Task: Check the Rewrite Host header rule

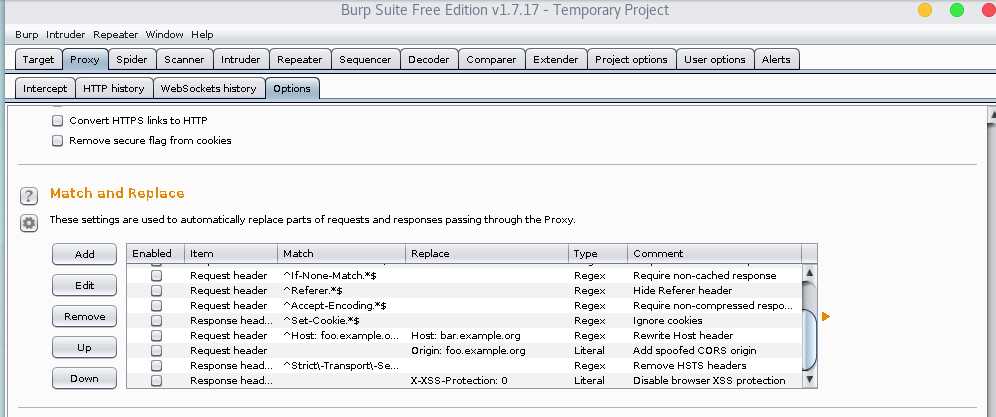Action: (x=156, y=335)
